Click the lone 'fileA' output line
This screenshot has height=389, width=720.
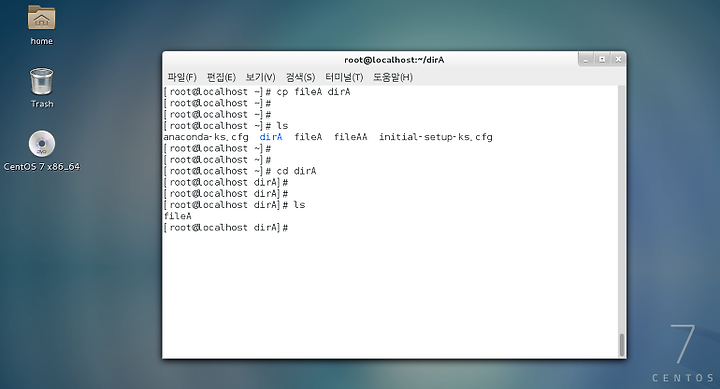pos(177,216)
